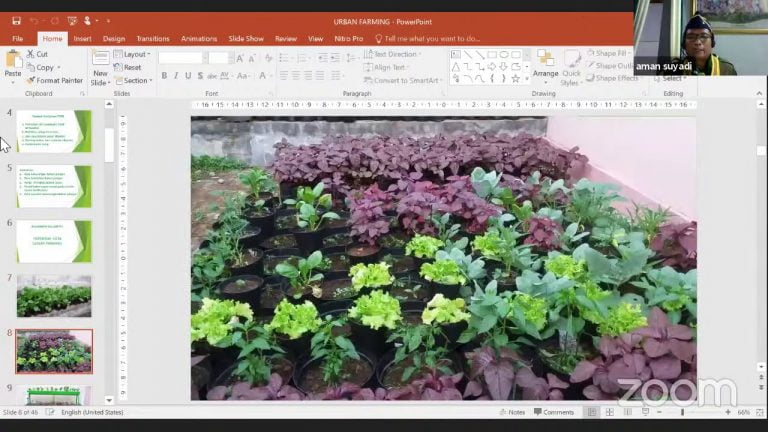This screenshot has width=768, height=432.
Task: Start Slide Show from status bar icon
Action: (646, 412)
